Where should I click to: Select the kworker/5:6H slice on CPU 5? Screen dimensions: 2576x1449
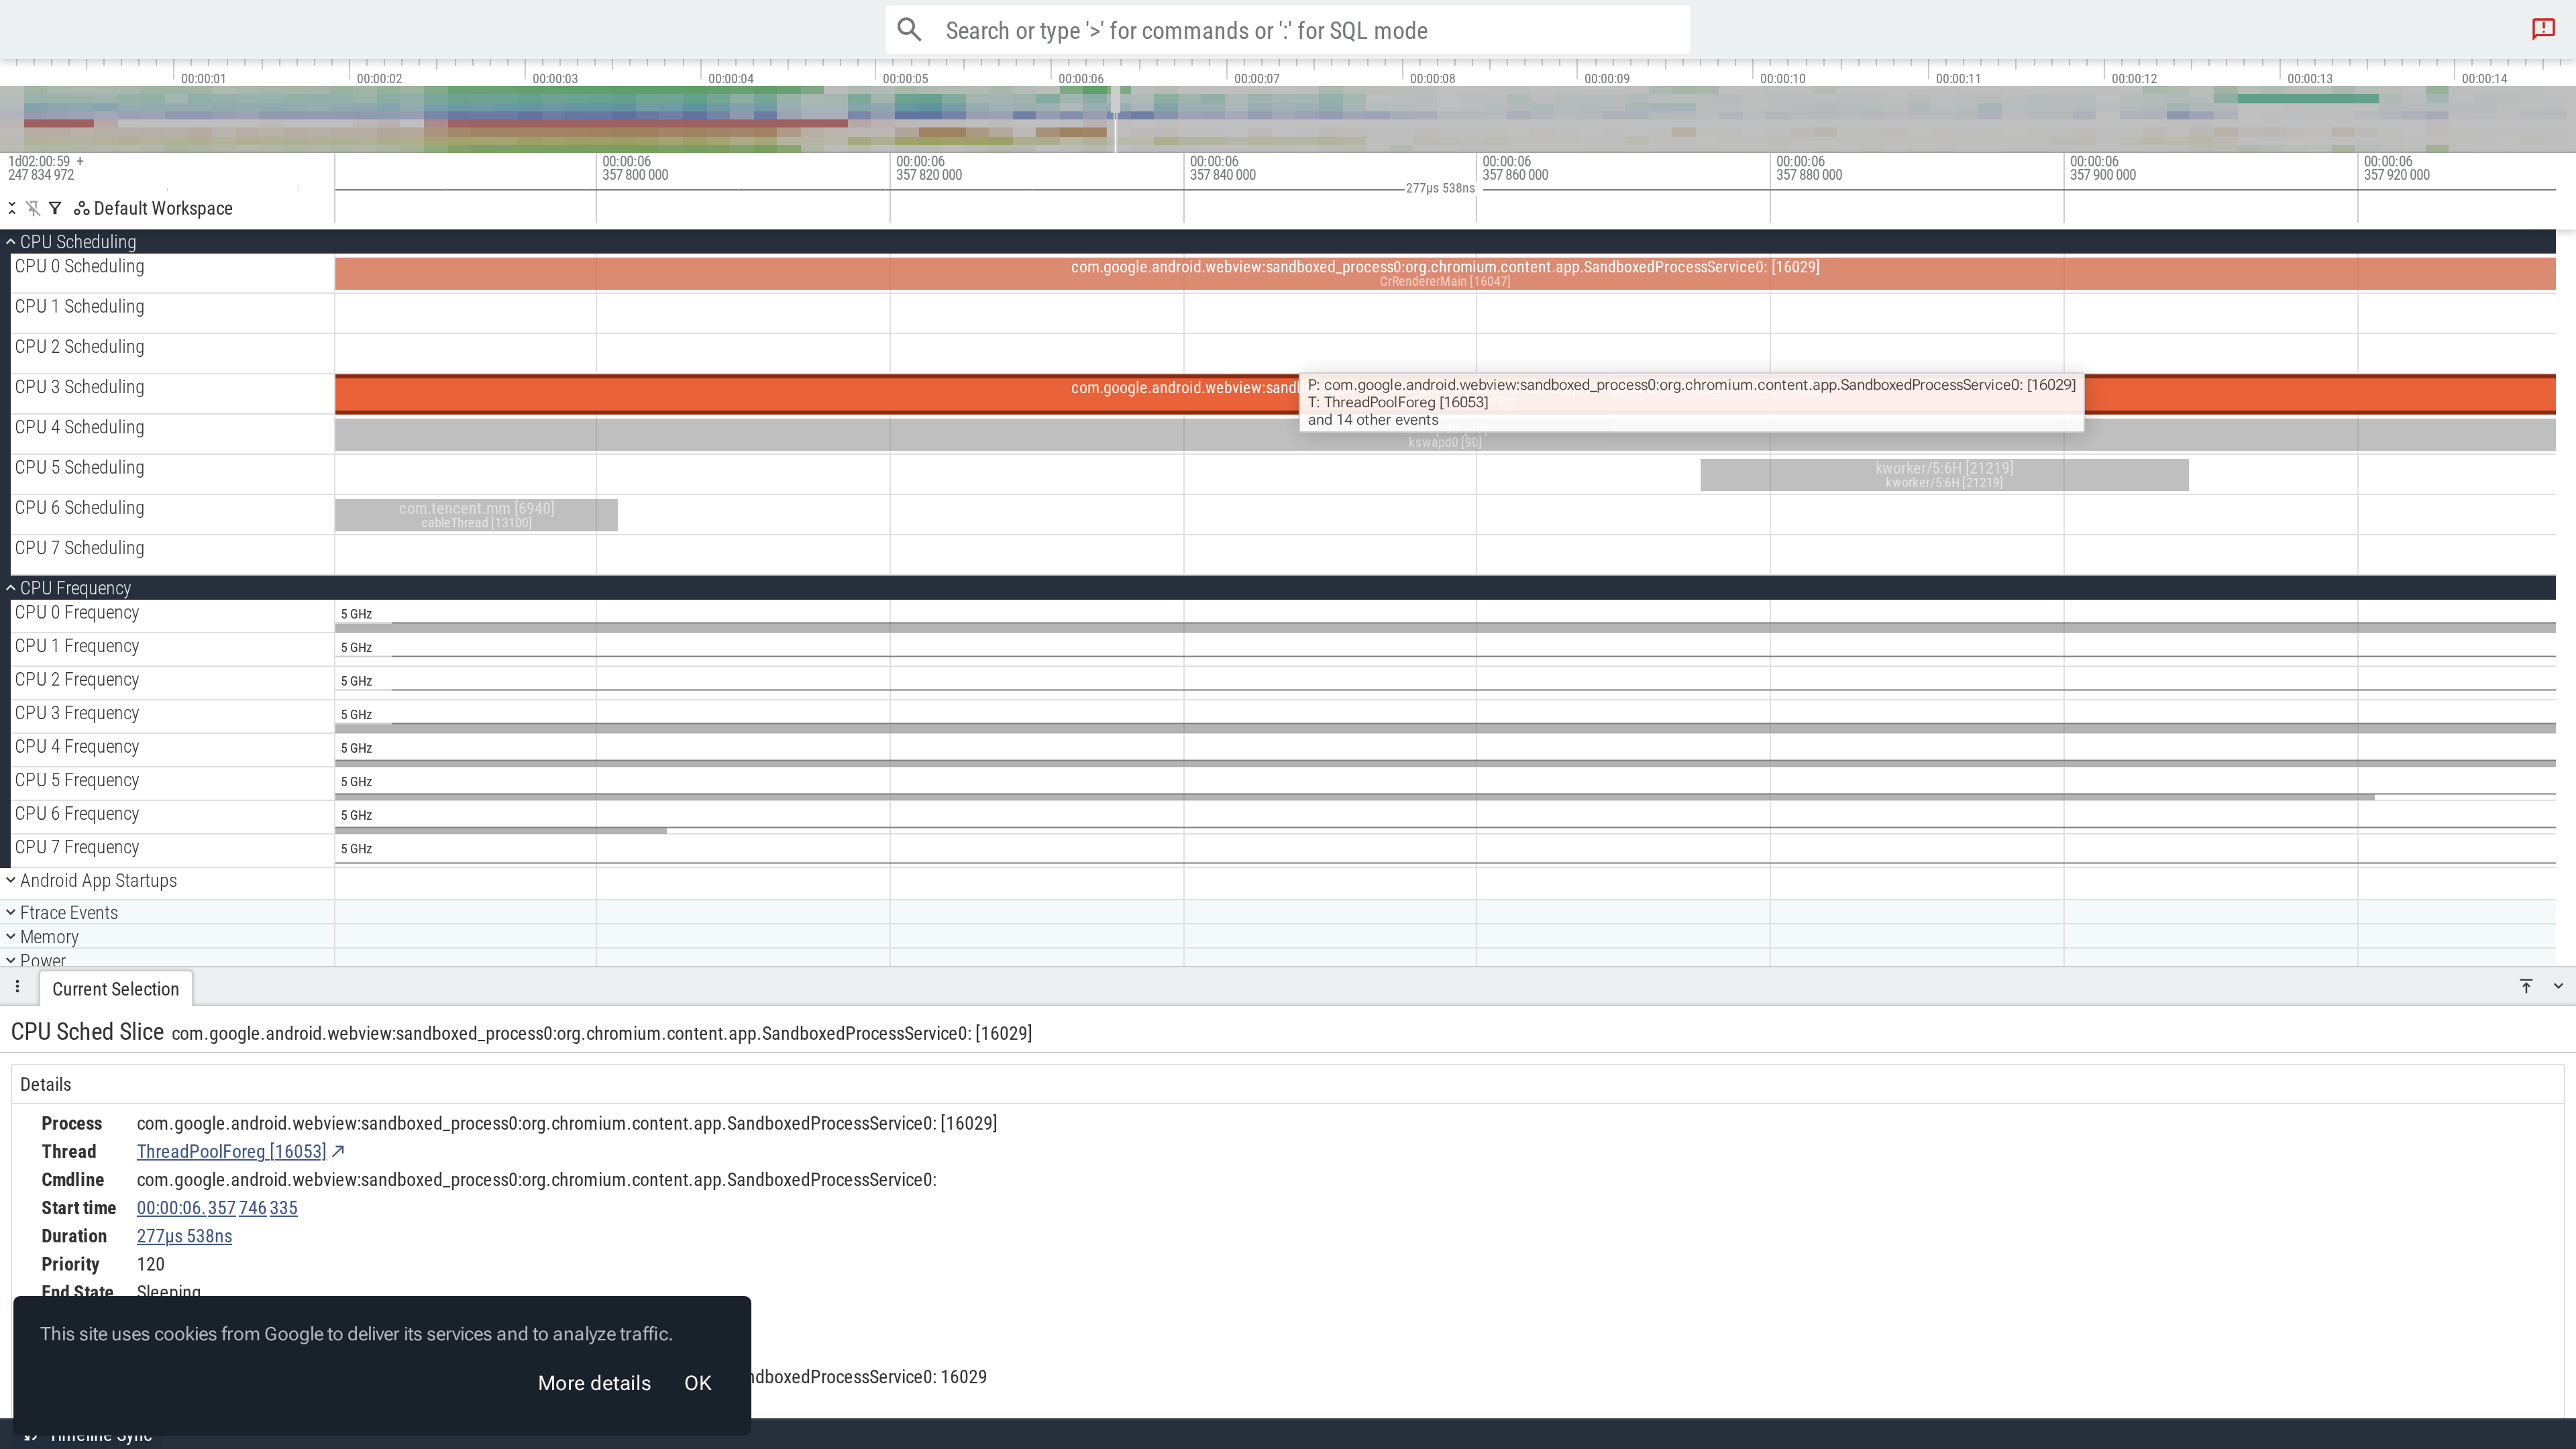pyautogui.click(x=1944, y=475)
